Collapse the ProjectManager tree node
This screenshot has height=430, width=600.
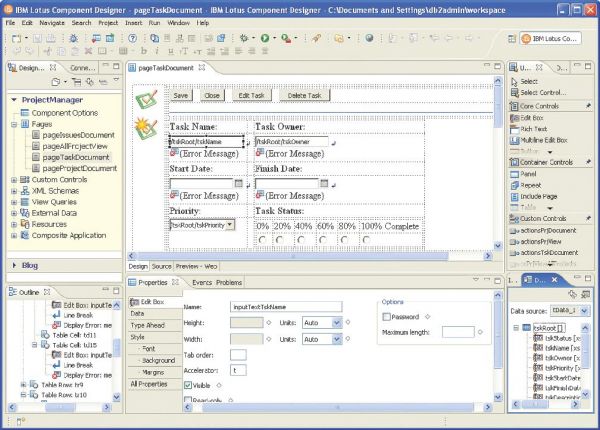click(x=14, y=99)
